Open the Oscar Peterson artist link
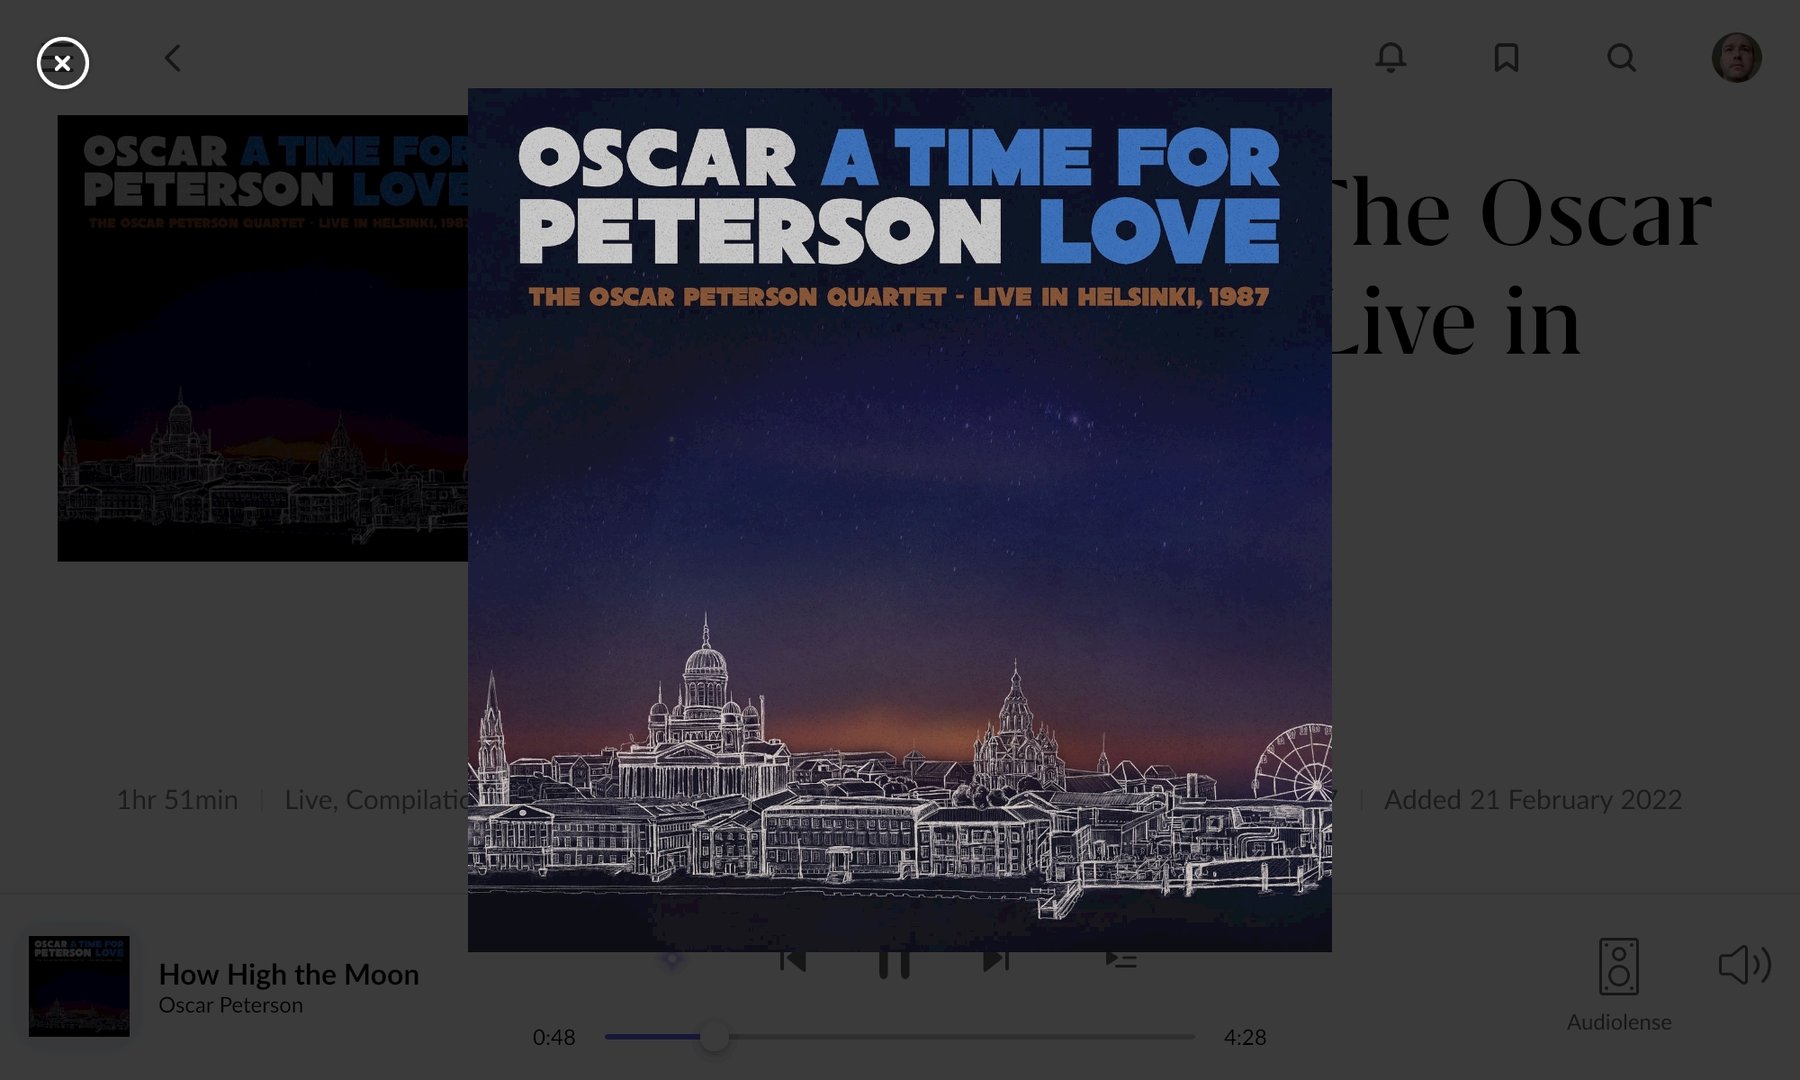The height and width of the screenshot is (1080, 1800). [231, 1005]
